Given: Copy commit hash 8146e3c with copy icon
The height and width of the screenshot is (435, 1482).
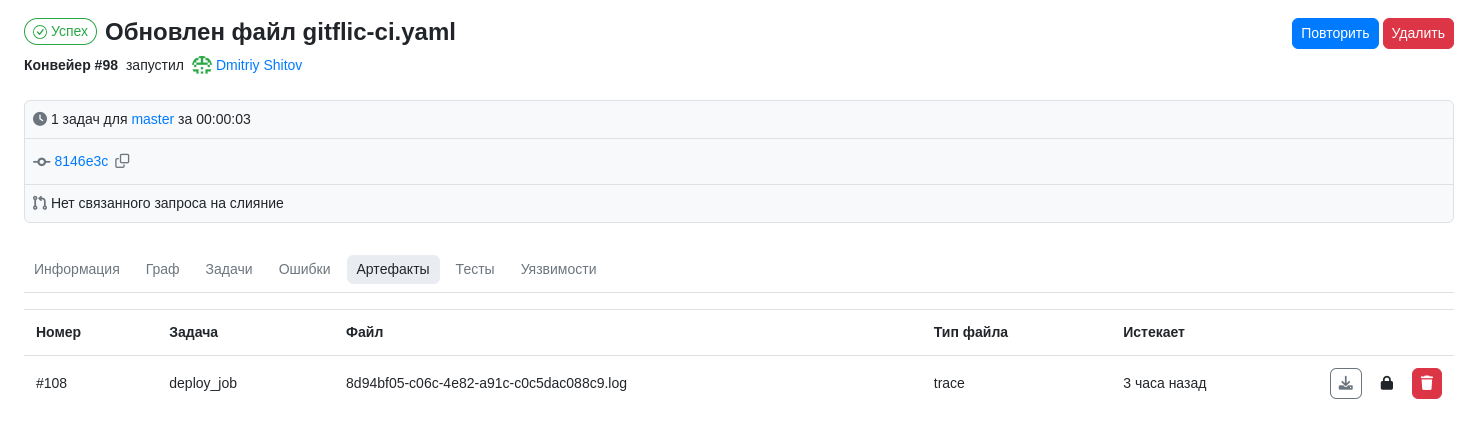Looking at the screenshot, I should (x=122, y=161).
